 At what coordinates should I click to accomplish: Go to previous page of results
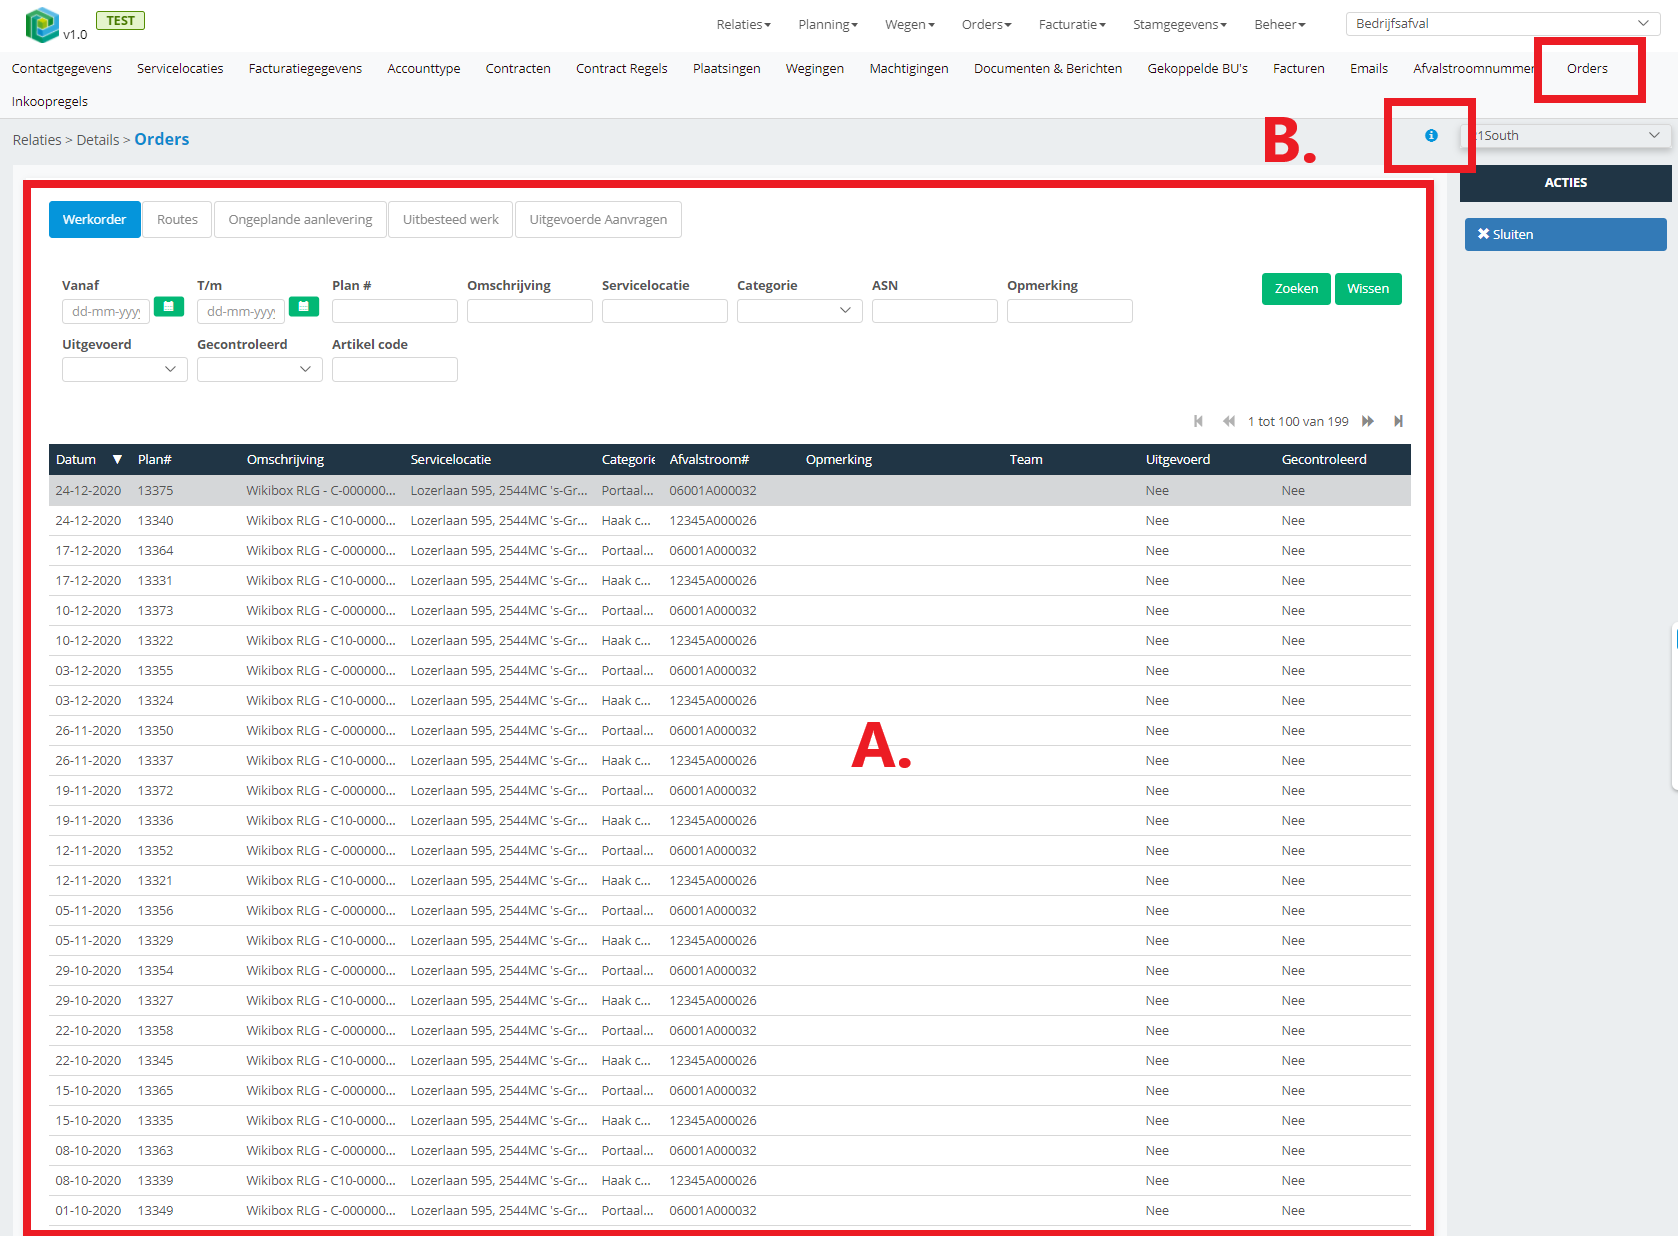pos(1228,421)
